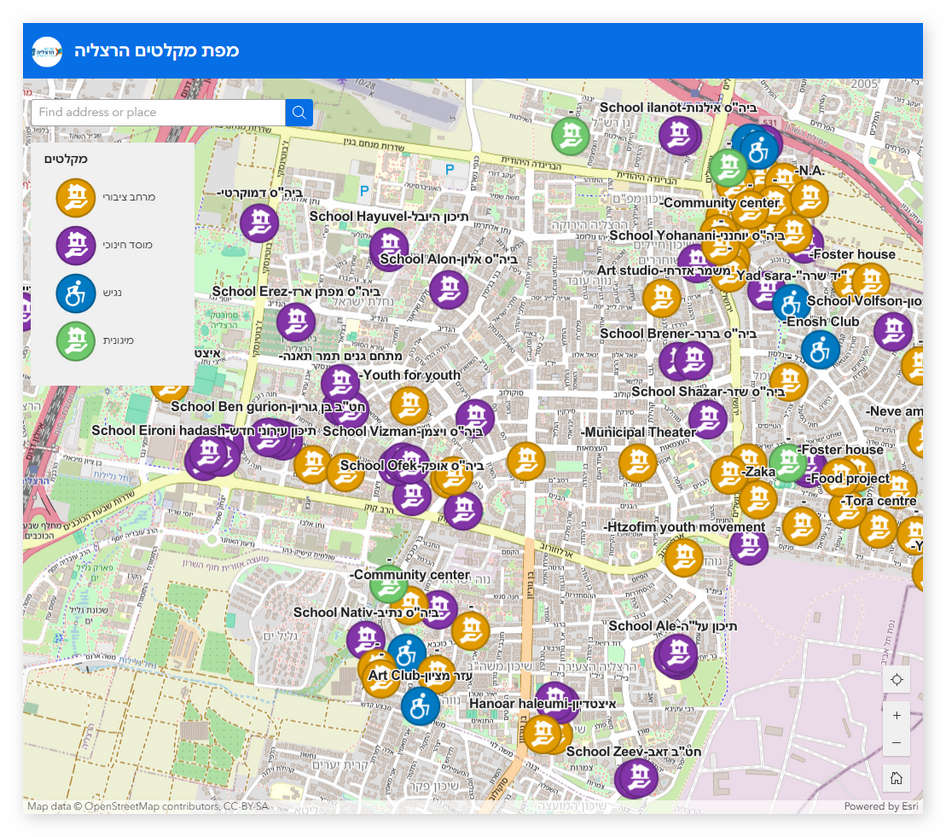Click the blue accessible legend icon

[75, 293]
